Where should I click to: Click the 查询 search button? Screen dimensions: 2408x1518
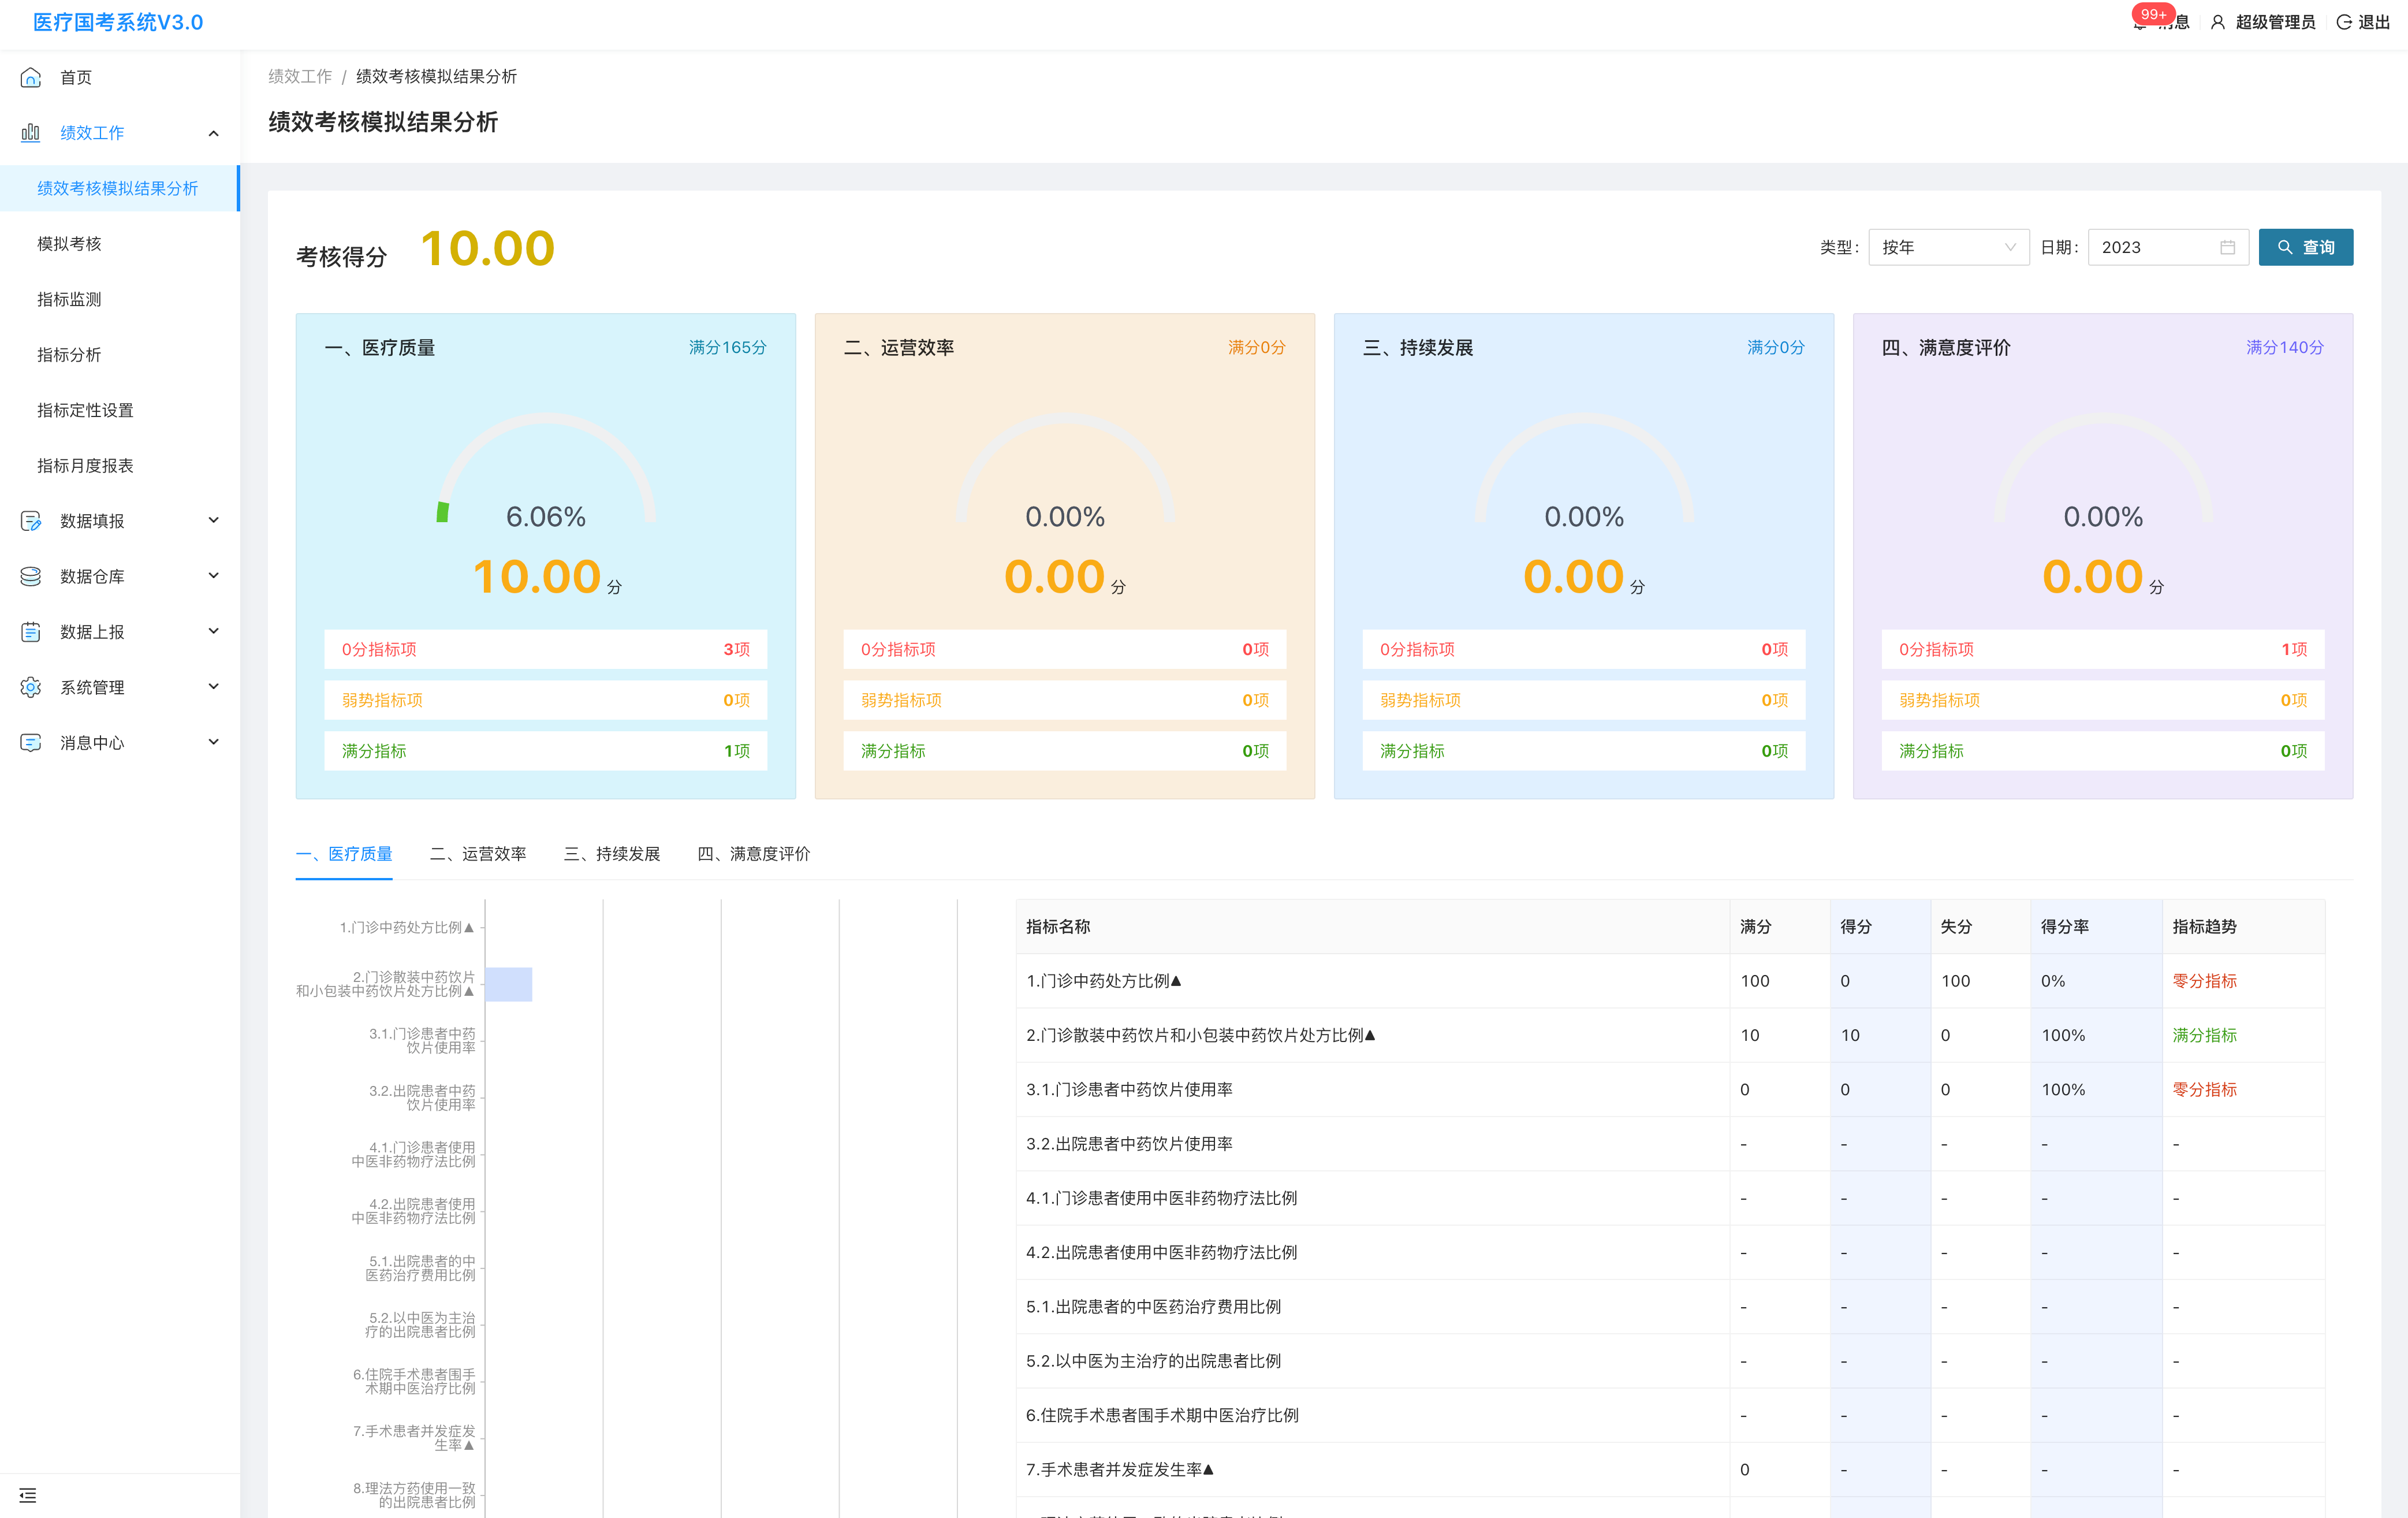tap(2305, 247)
